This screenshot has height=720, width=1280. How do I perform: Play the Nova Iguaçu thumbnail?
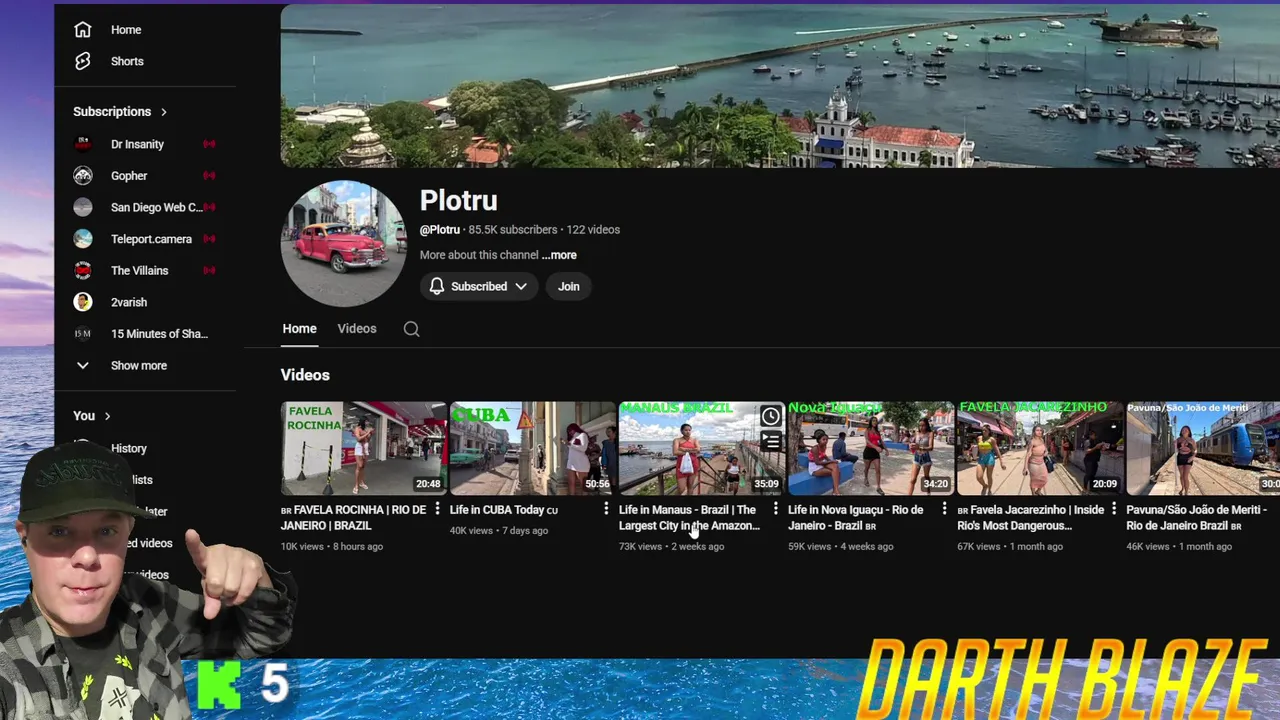pyautogui.click(x=871, y=448)
